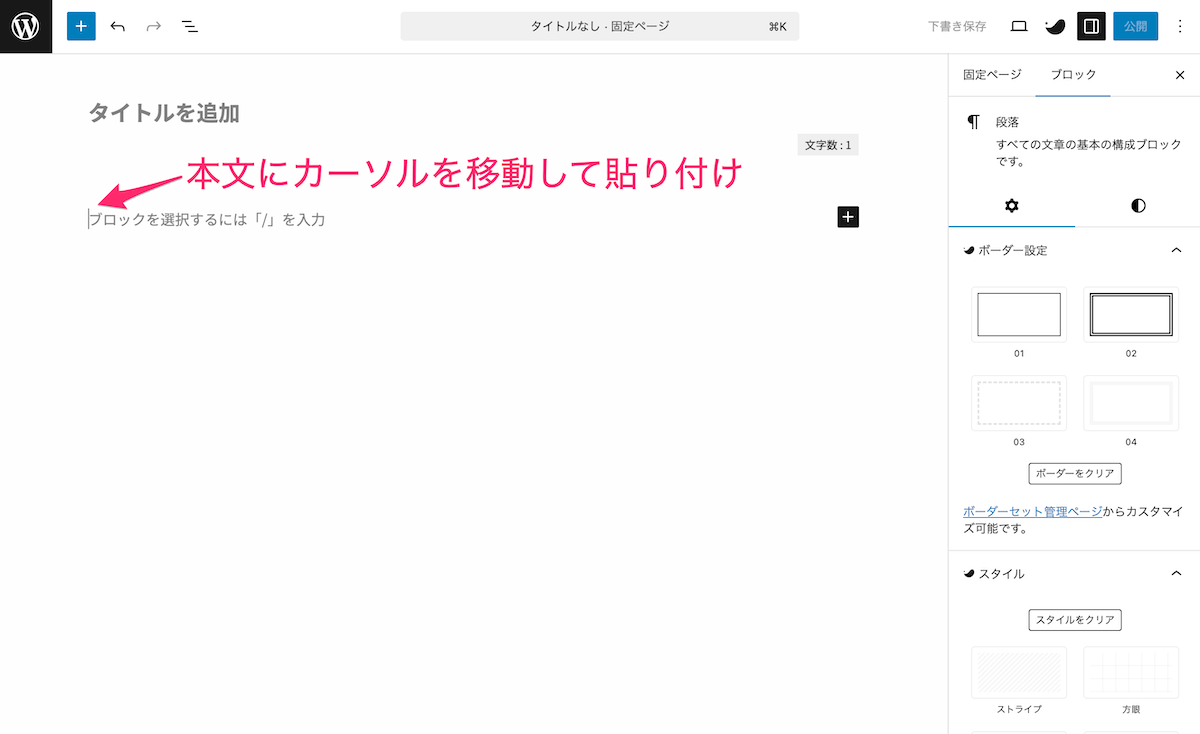1200x734 pixels.
Task: Collapse the ボーダー設定 panel
Action: coord(1176,250)
